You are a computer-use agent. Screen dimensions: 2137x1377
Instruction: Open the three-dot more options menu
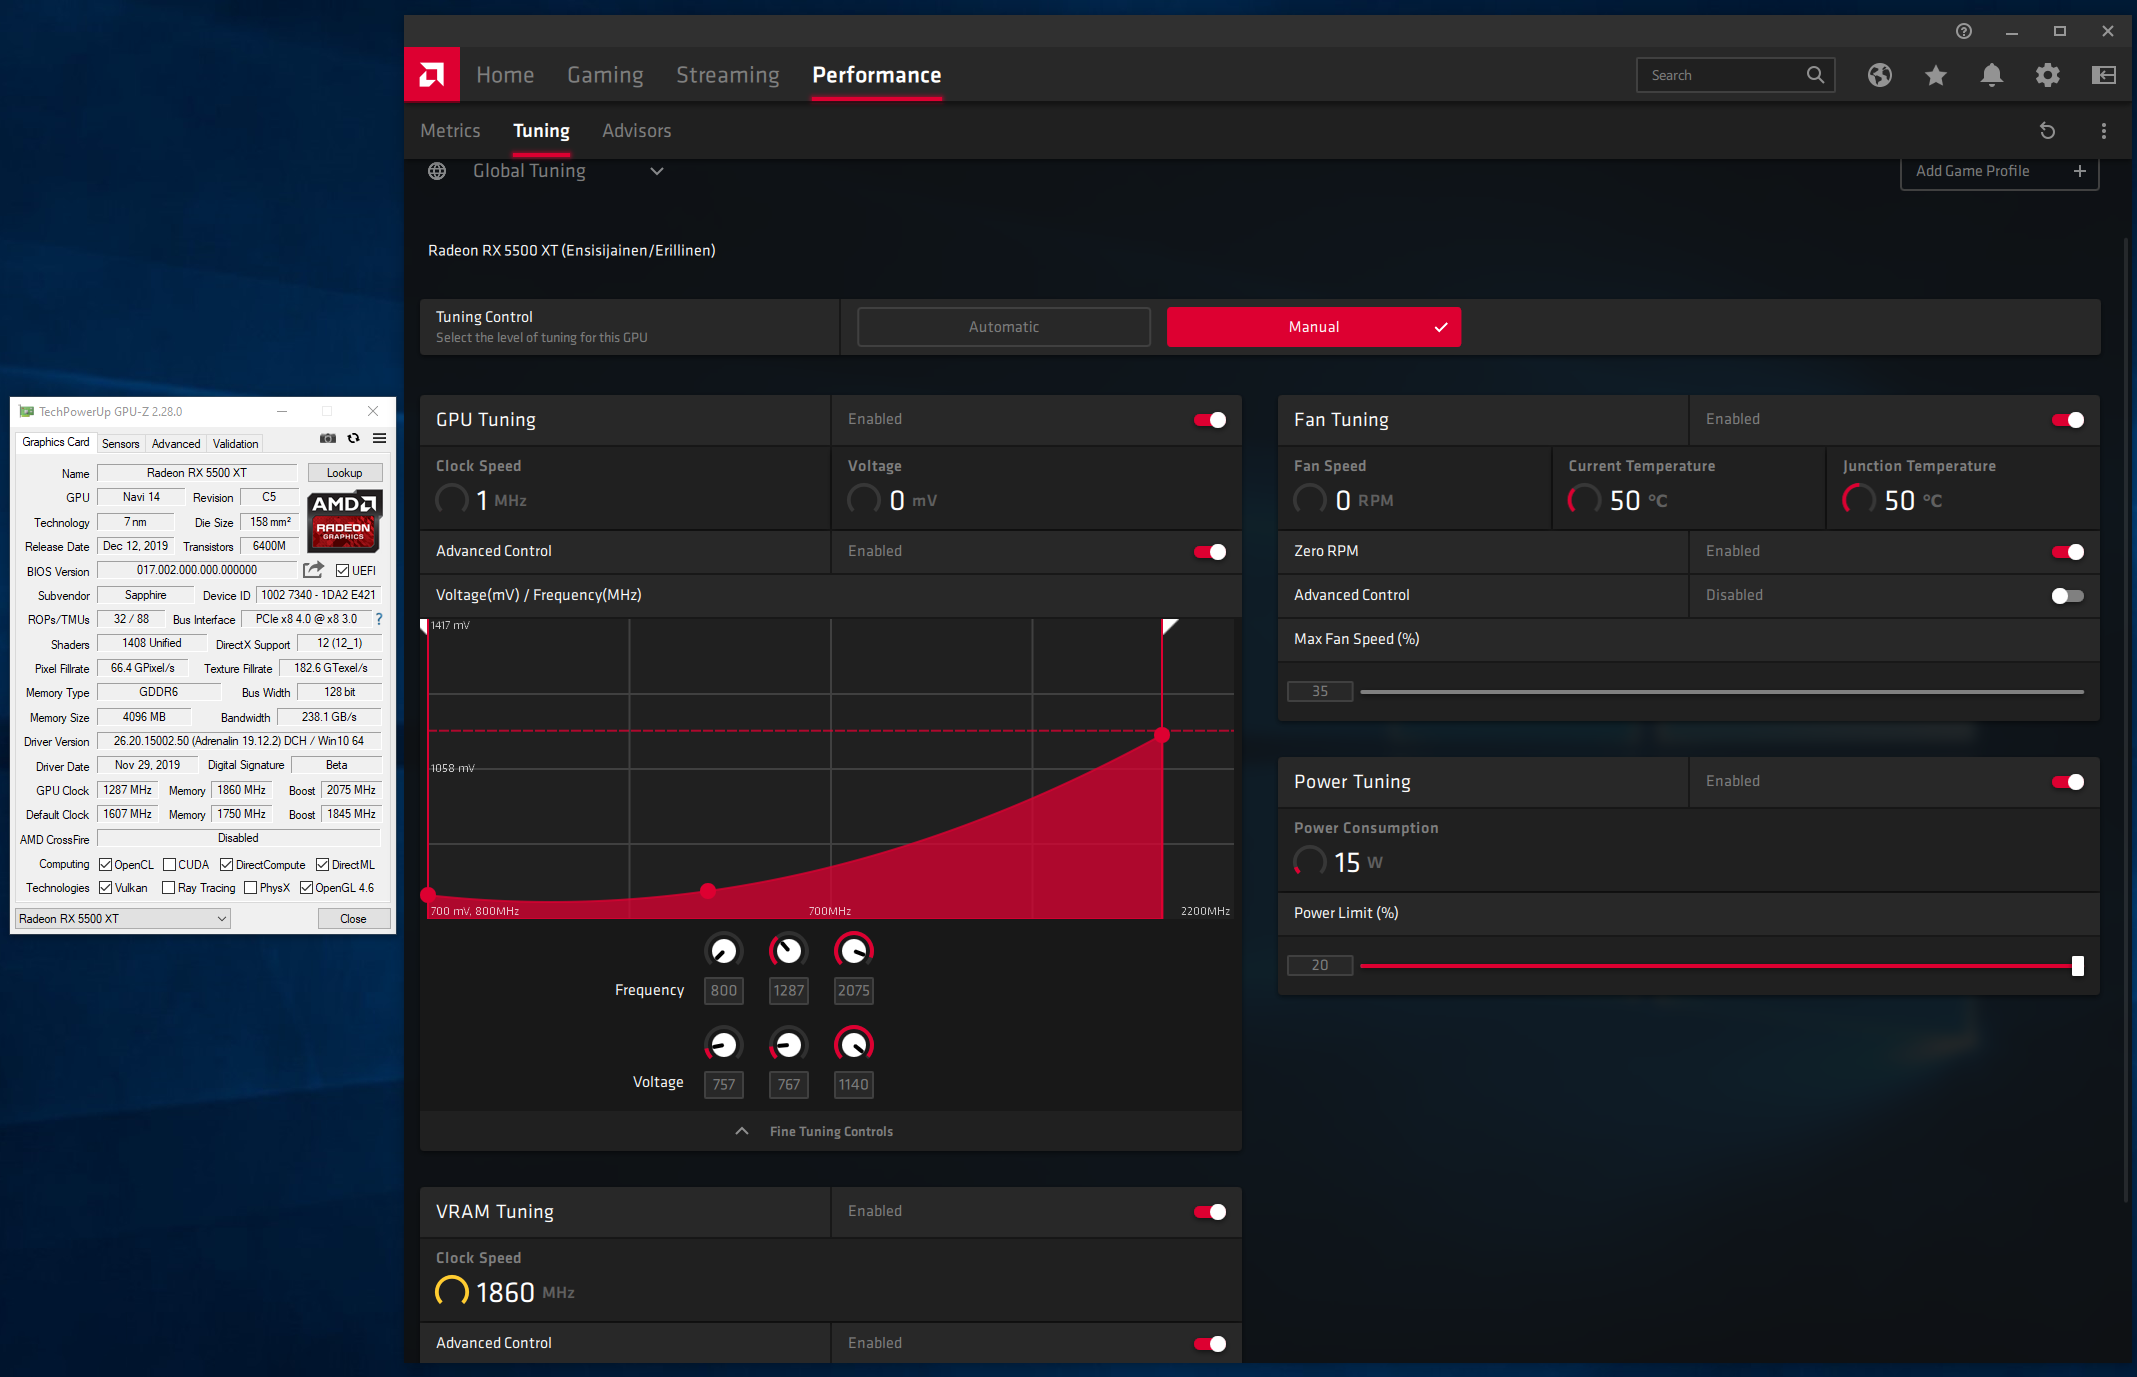[2104, 131]
